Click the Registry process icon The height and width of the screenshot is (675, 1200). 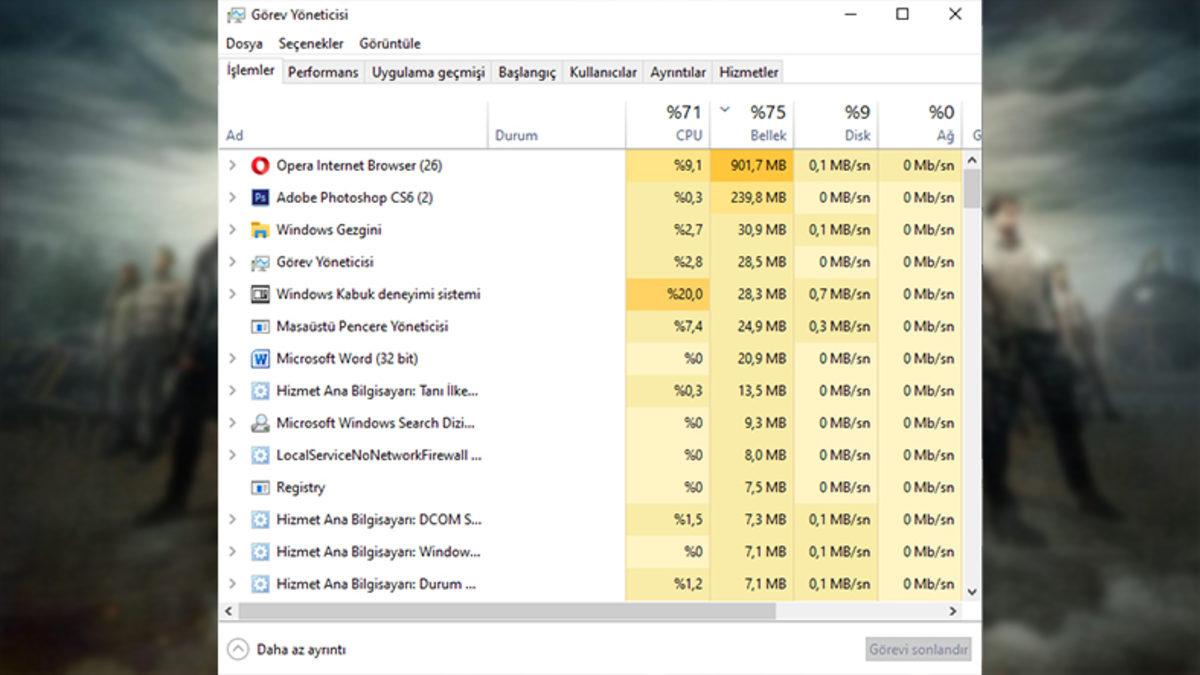(260, 487)
